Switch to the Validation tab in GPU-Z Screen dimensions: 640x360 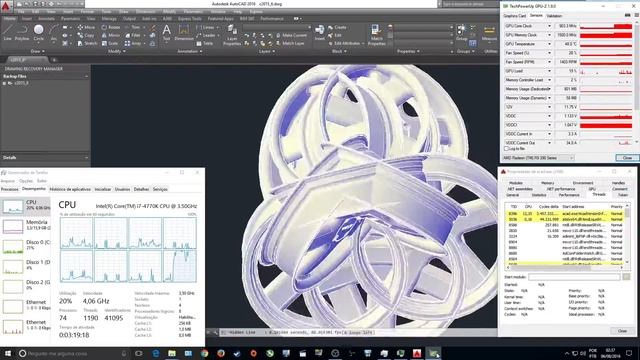point(554,16)
